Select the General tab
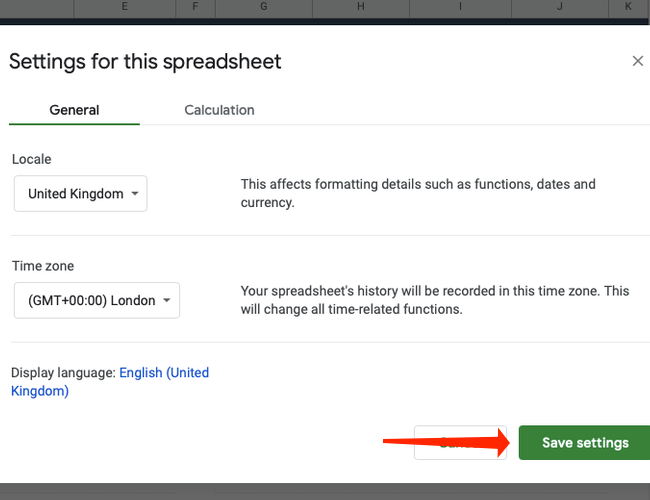The height and width of the screenshot is (500, 650). coord(74,110)
